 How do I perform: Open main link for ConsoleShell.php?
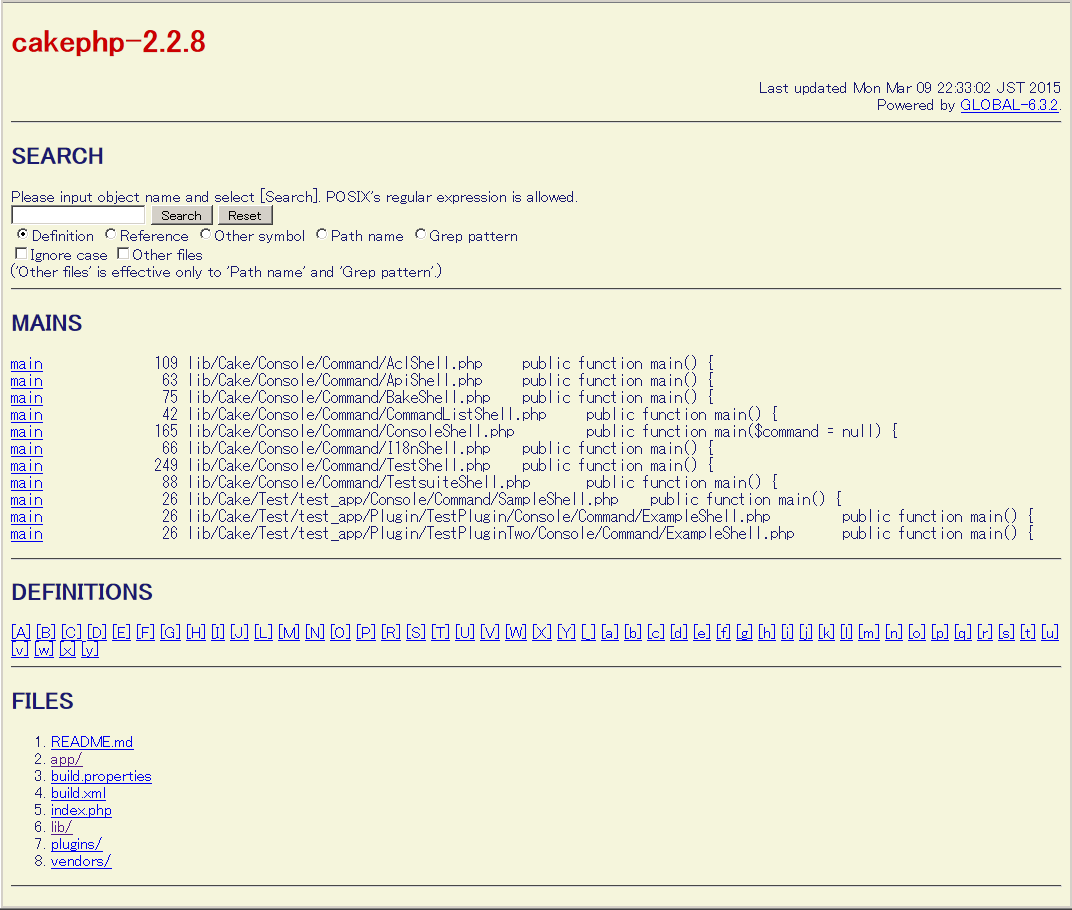click(27, 432)
